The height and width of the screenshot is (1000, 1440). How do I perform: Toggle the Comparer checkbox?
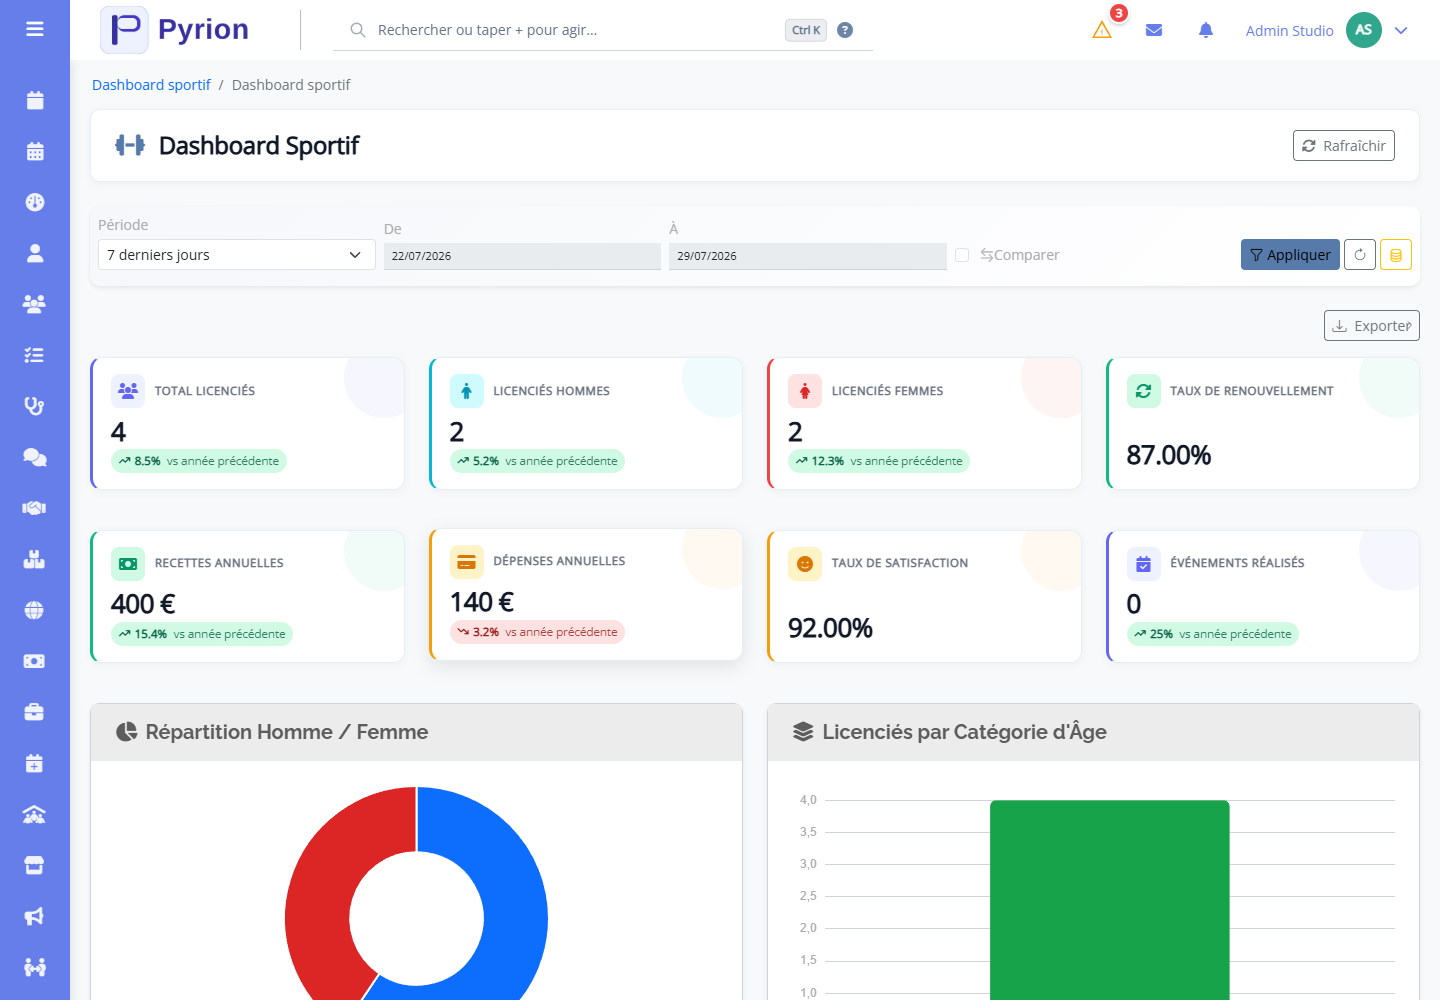pyautogui.click(x=962, y=255)
